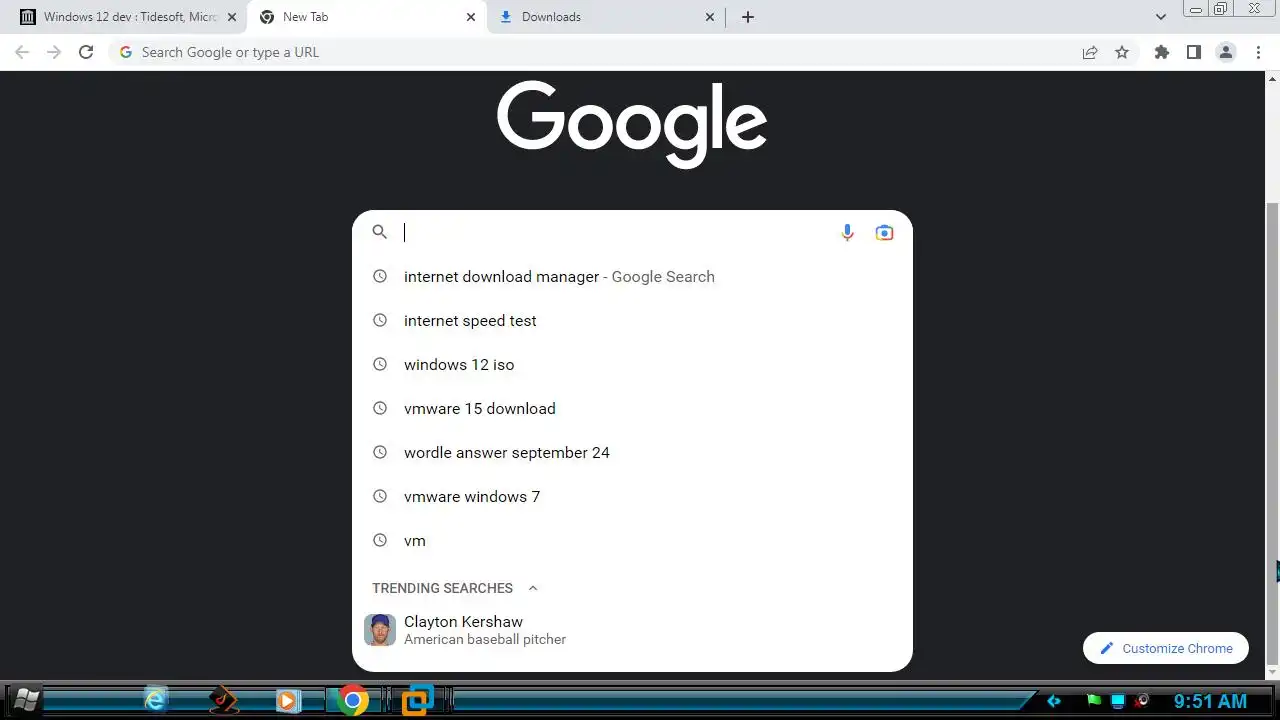Go forward using the forward arrow
Screen dimensions: 1280x720
click(x=54, y=52)
